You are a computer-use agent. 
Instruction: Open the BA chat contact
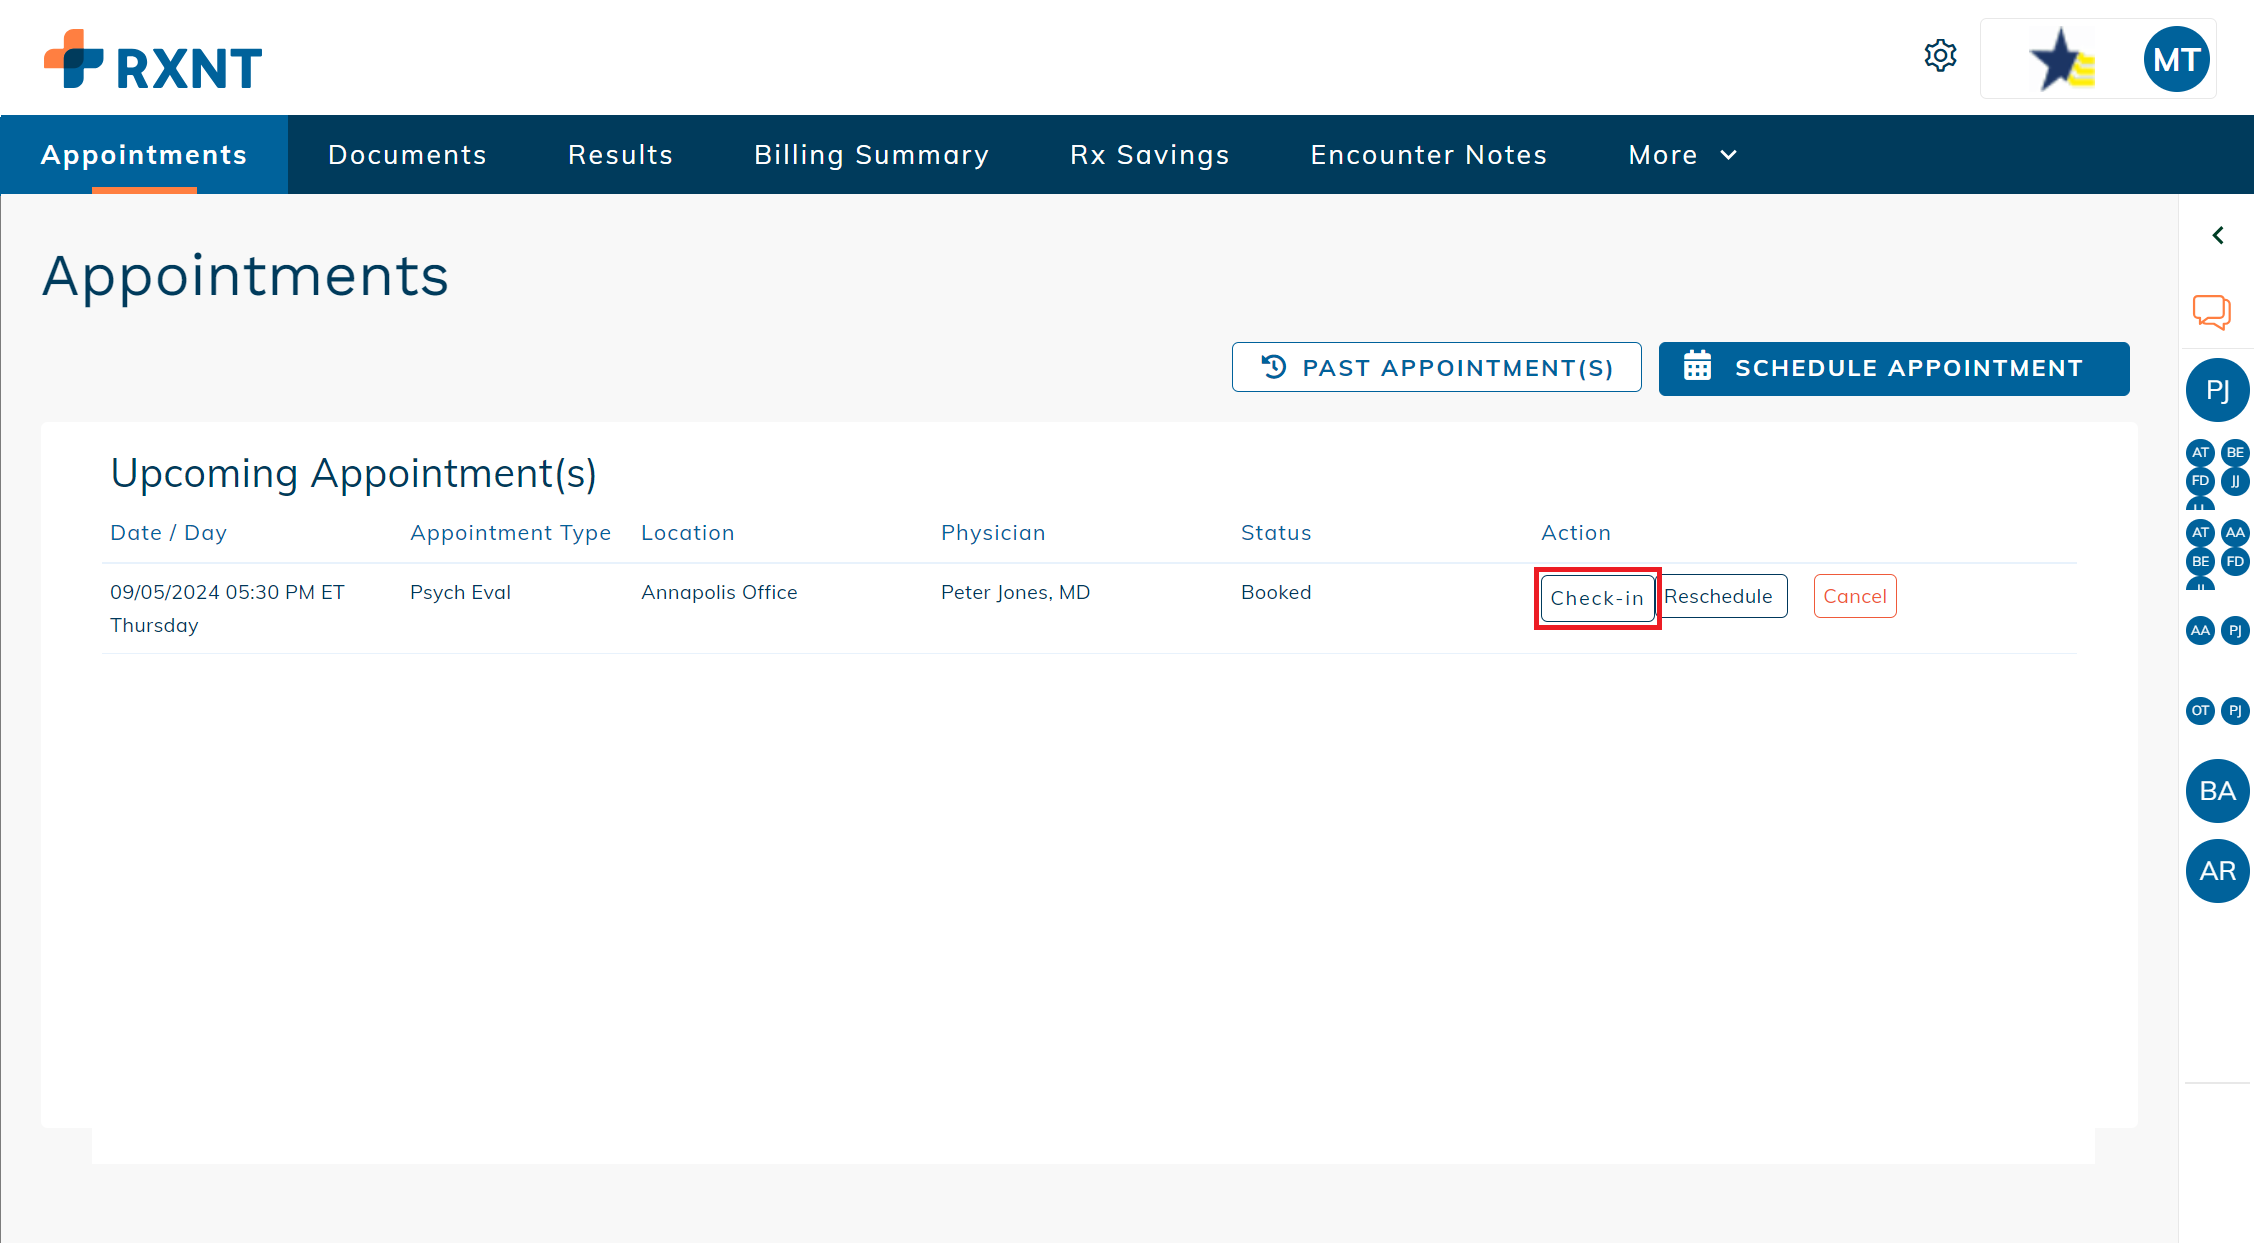2218,791
